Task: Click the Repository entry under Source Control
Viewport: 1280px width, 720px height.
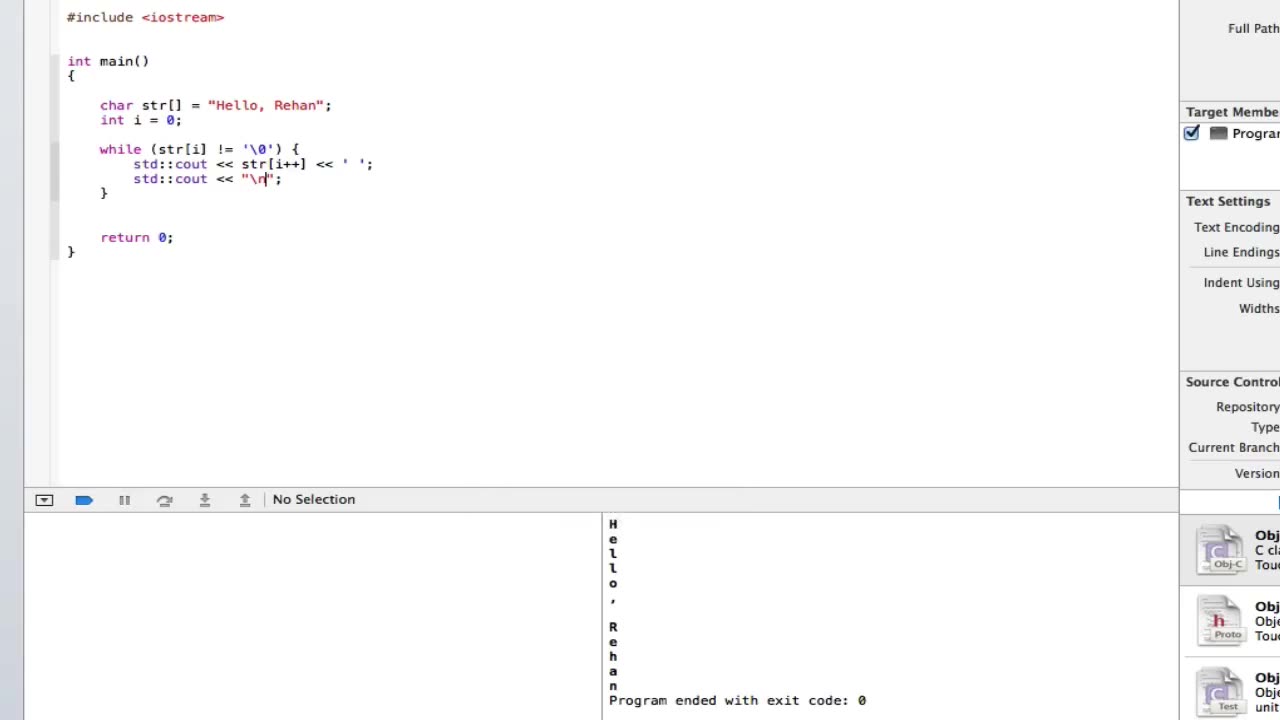Action: pos(1247,406)
